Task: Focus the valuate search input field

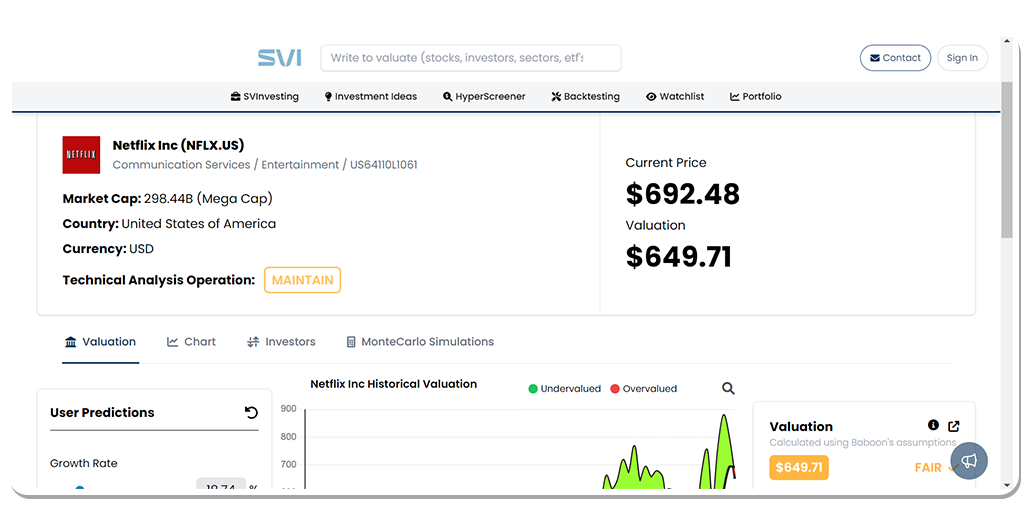Action: tap(470, 58)
